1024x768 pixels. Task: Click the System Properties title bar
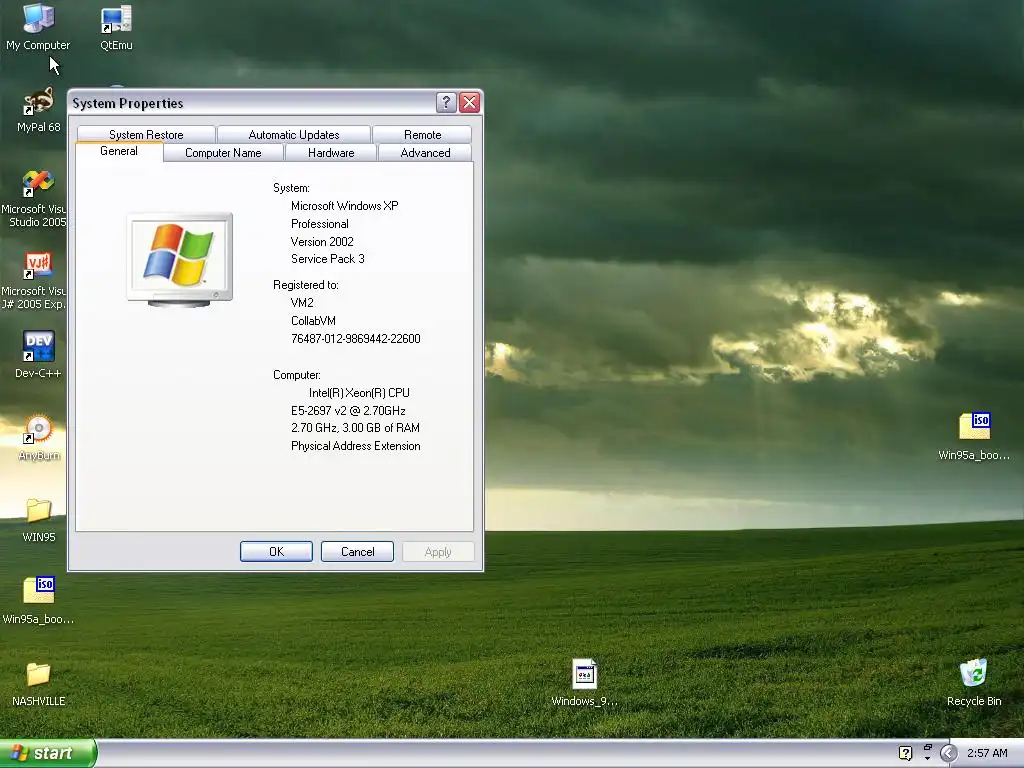pos(251,103)
